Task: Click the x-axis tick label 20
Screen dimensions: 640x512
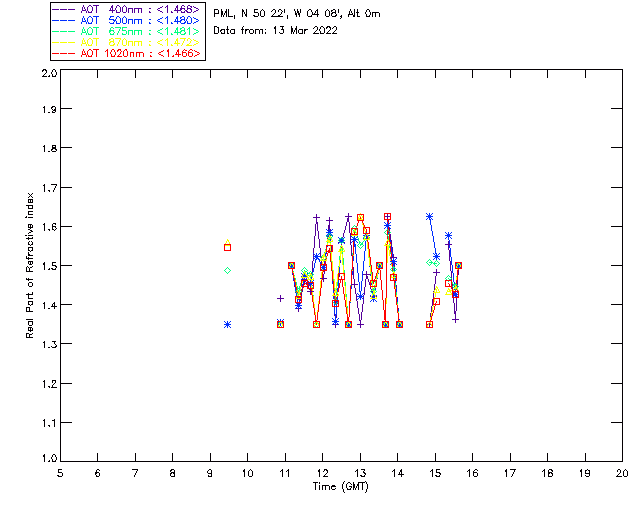Action: 622,473
